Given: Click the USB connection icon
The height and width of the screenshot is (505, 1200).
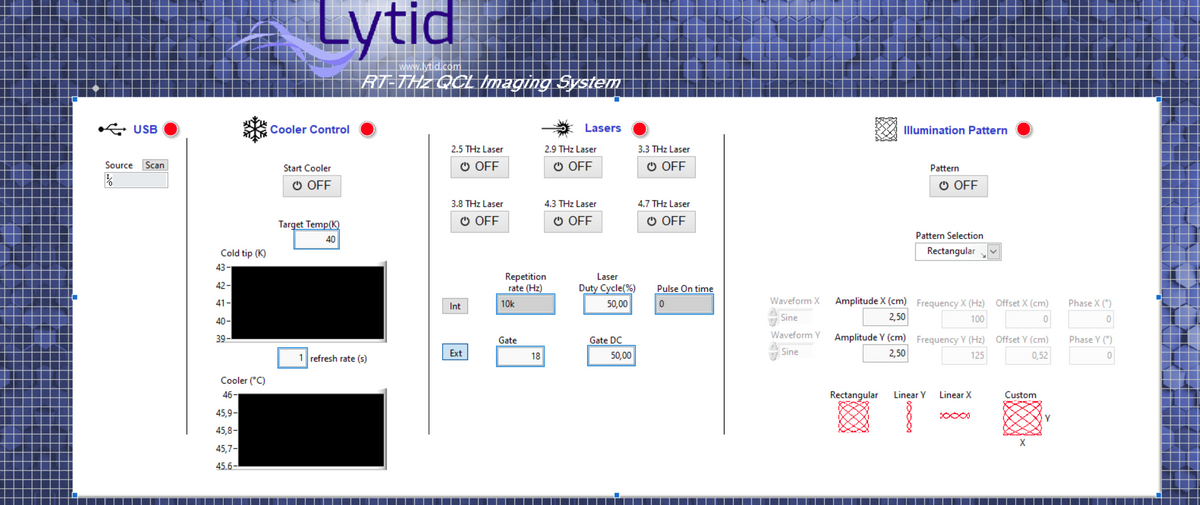Looking at the screenshot, I should click(x=112, y=129).
